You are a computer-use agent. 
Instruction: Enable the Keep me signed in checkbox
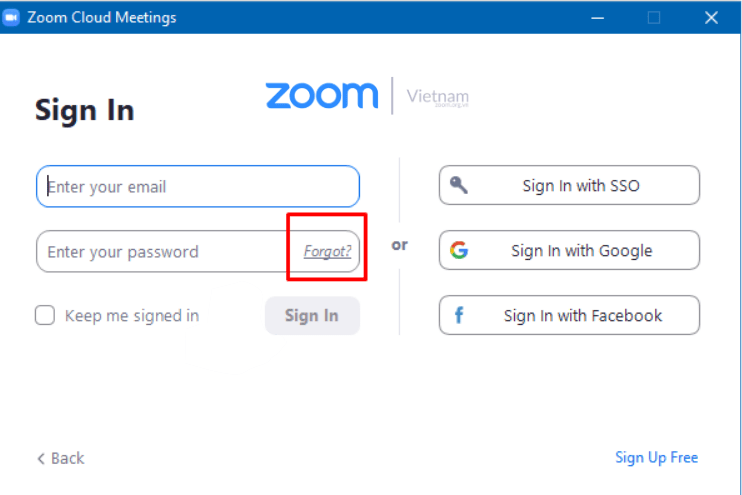tap(45, 316)
